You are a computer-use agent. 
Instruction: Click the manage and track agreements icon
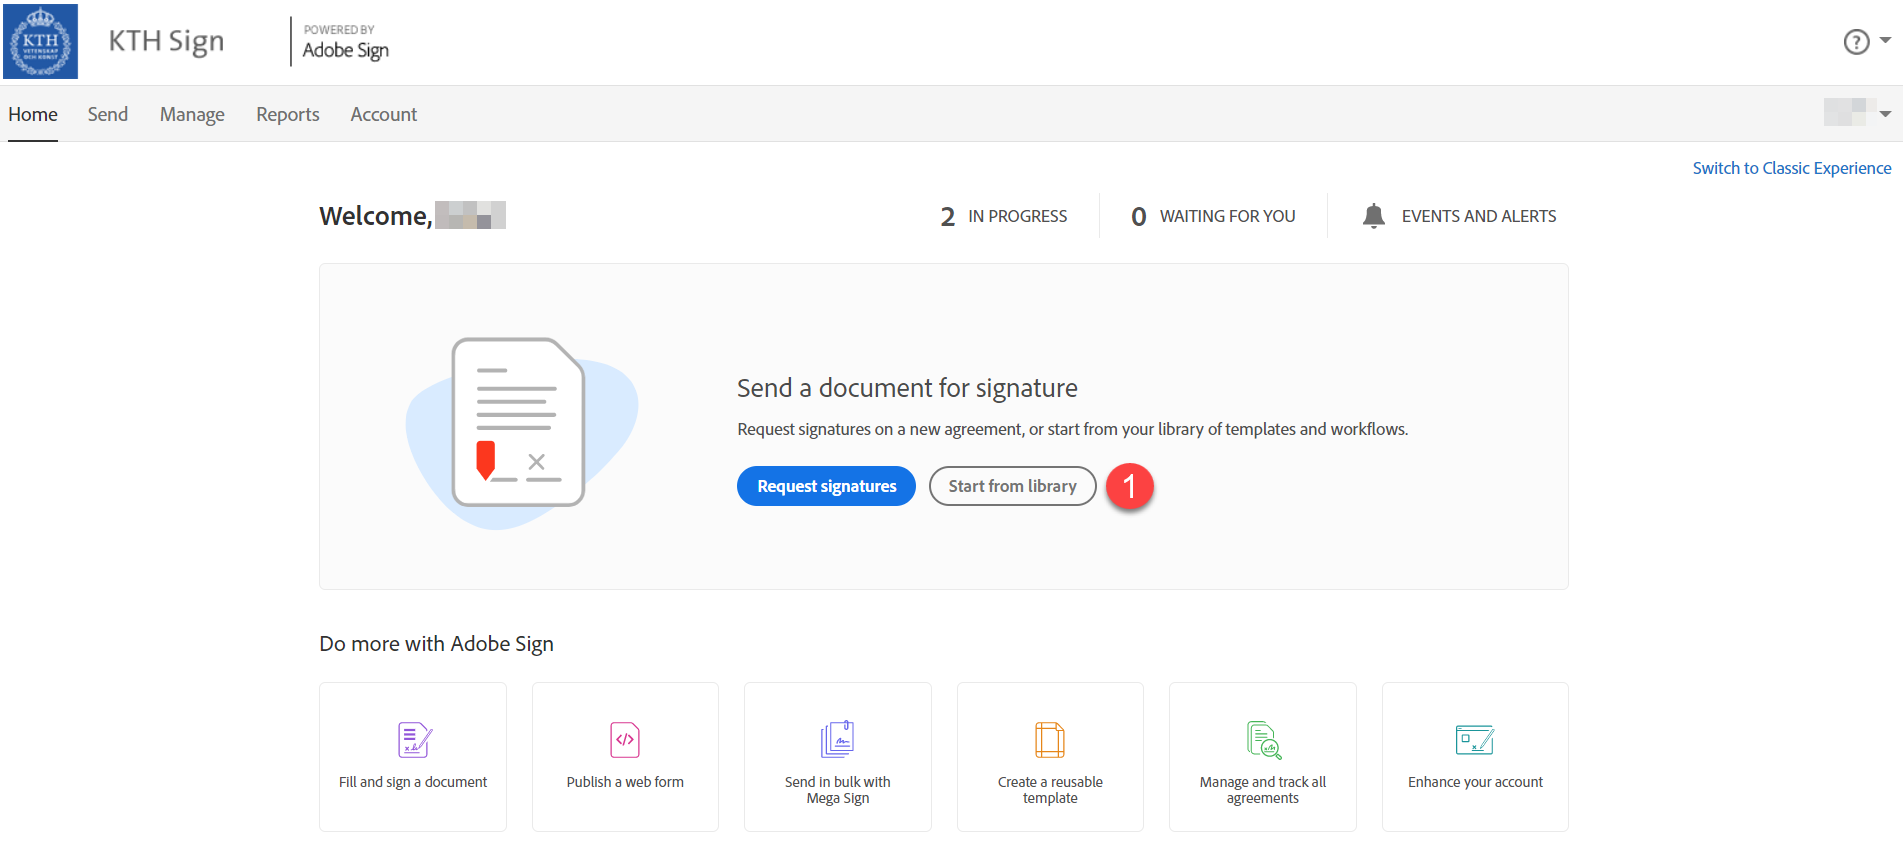1264,740
